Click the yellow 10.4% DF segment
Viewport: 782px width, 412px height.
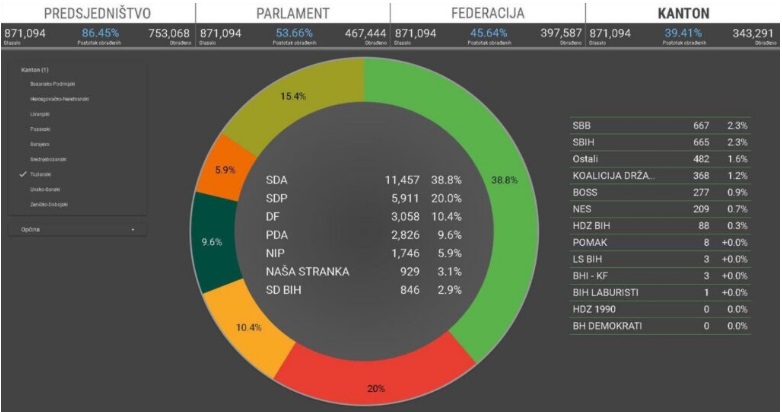(248, 328)
